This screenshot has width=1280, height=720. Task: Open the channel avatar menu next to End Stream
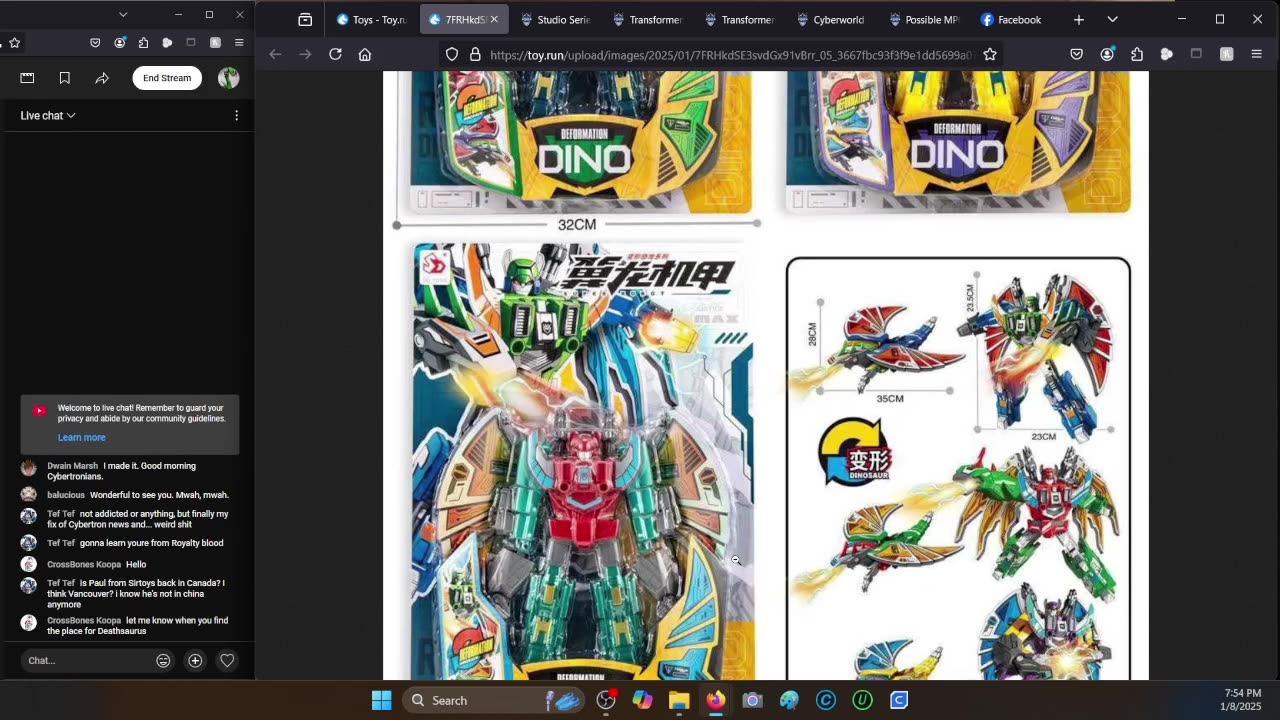[x=228, y=78]
